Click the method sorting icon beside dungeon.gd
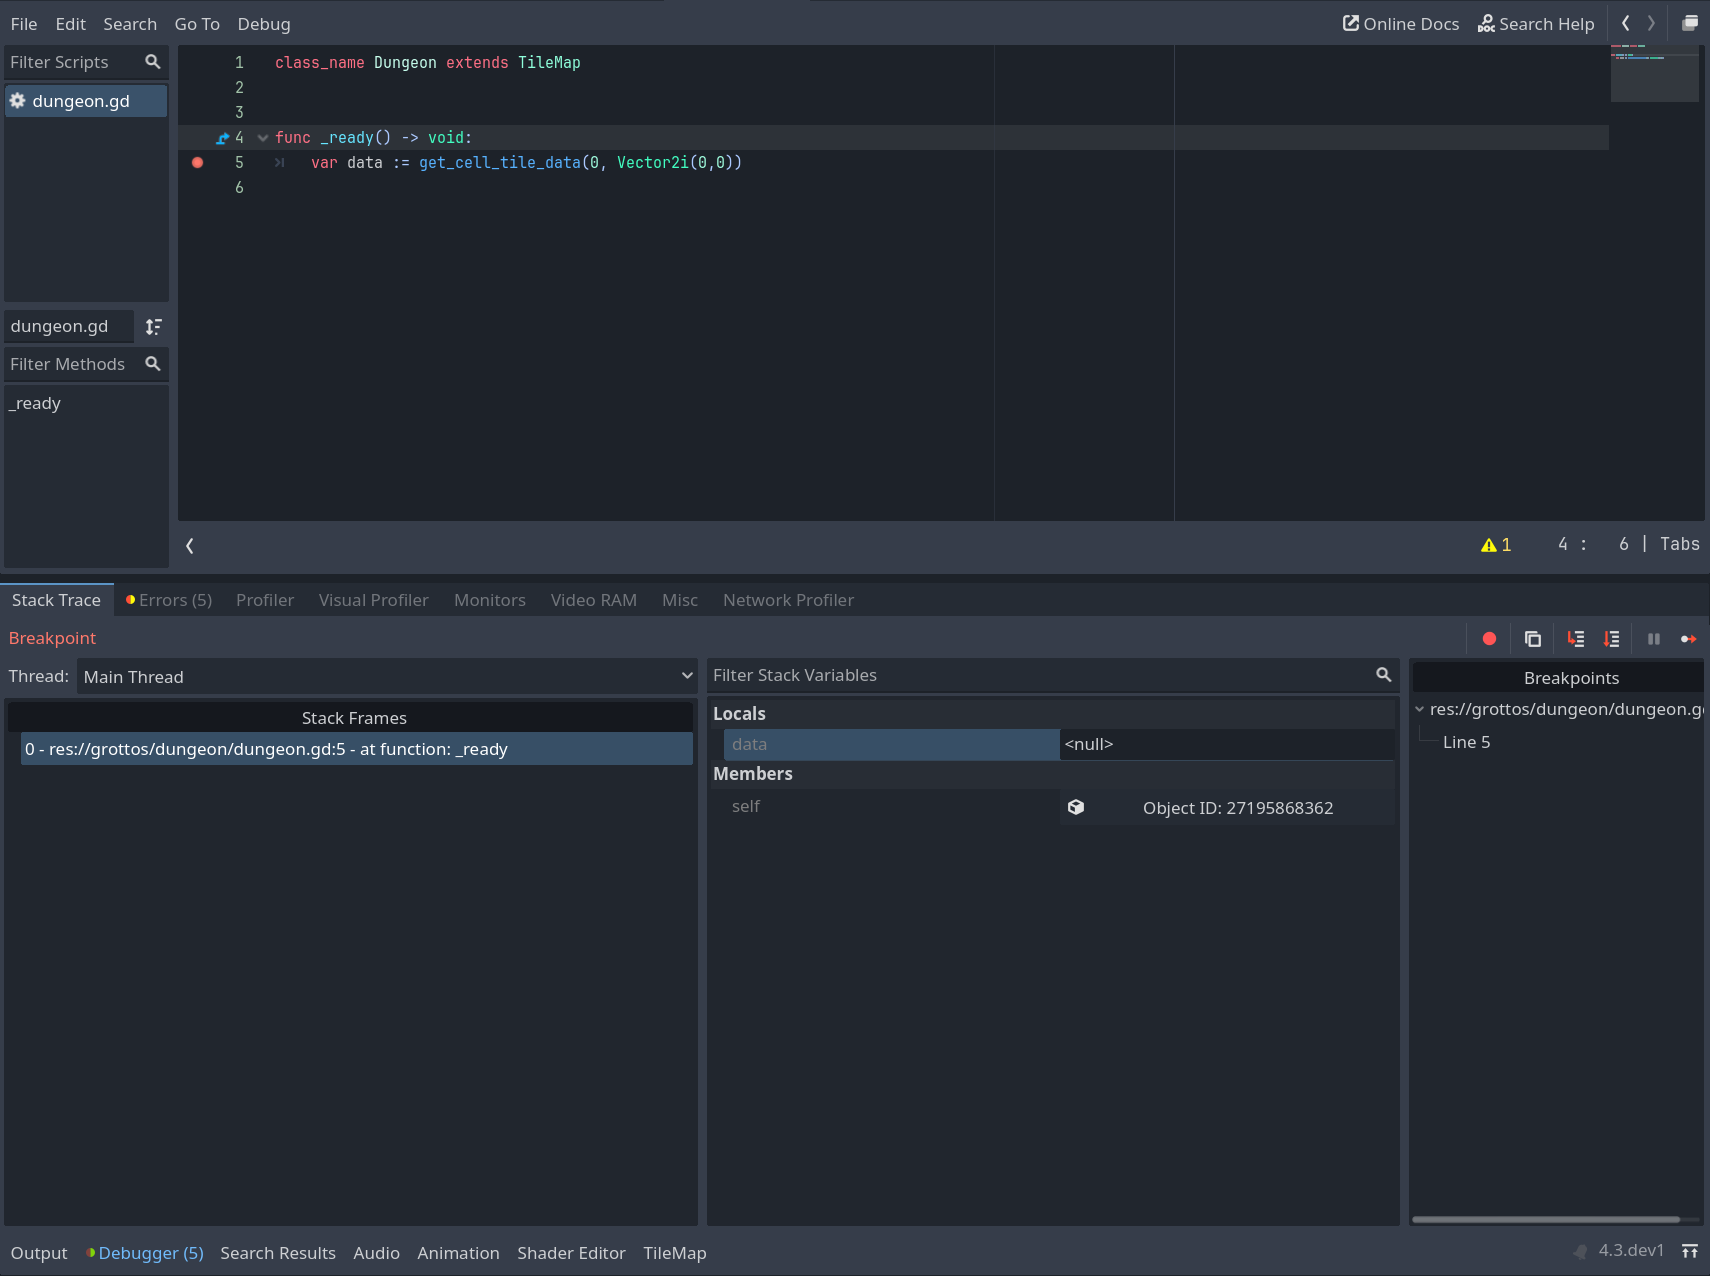The image size is (1710, 1276). click(x=153, y=326)
